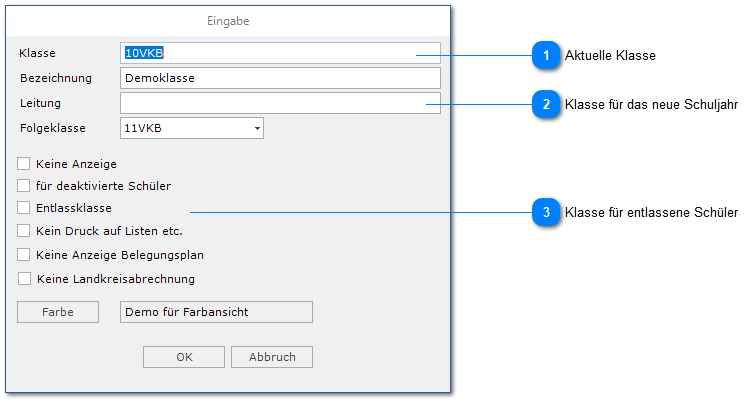Enable the Keine Anzeige checkbox

(x=25, y=162)
